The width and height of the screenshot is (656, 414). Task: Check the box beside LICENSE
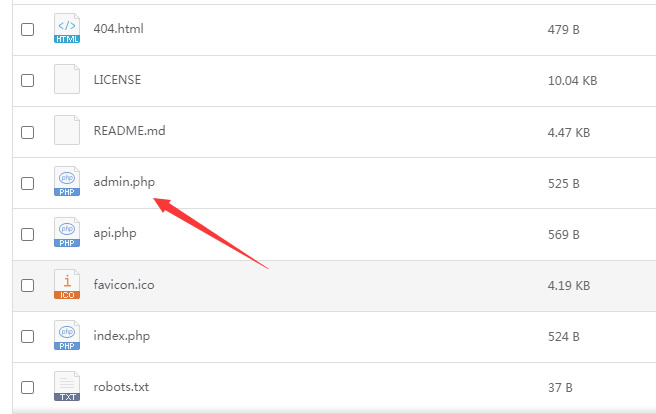pos(28,80)
